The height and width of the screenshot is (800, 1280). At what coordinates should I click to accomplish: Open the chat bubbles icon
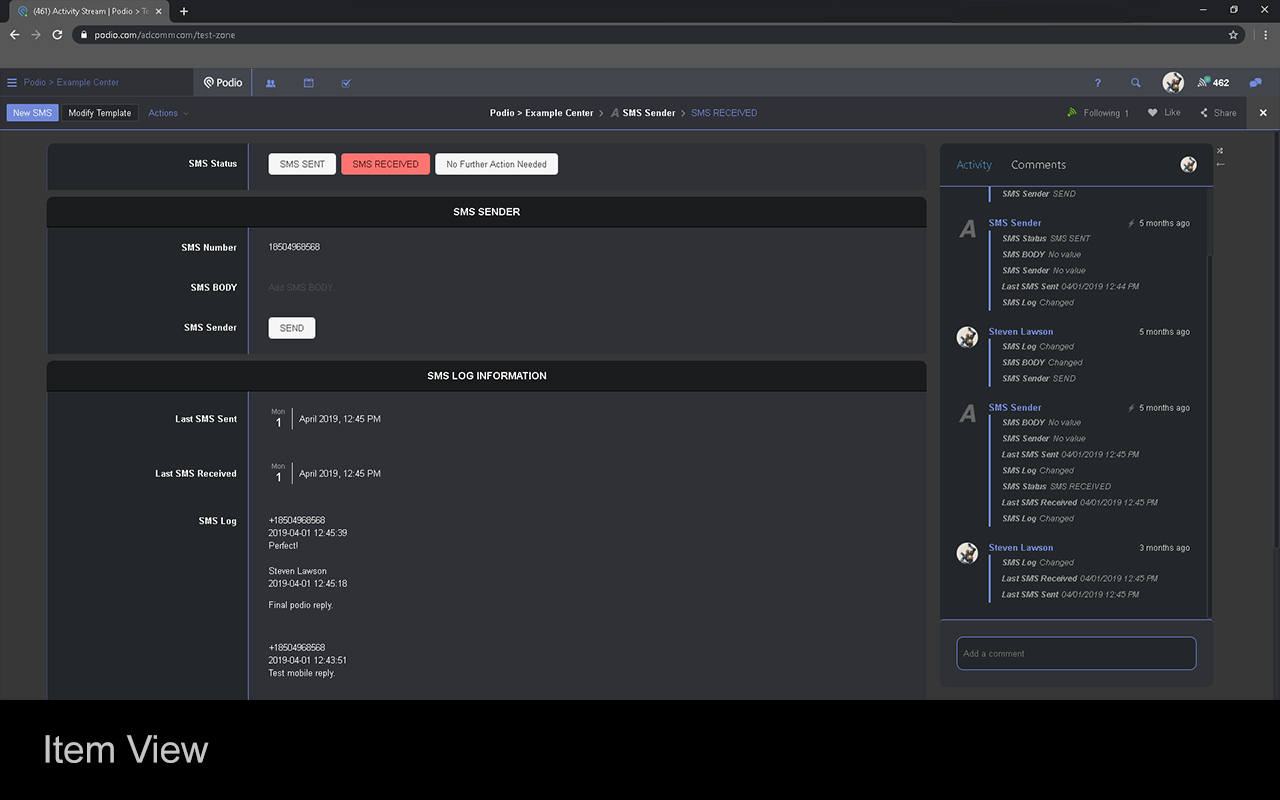pyautogui.click(x=1256, y=83)
